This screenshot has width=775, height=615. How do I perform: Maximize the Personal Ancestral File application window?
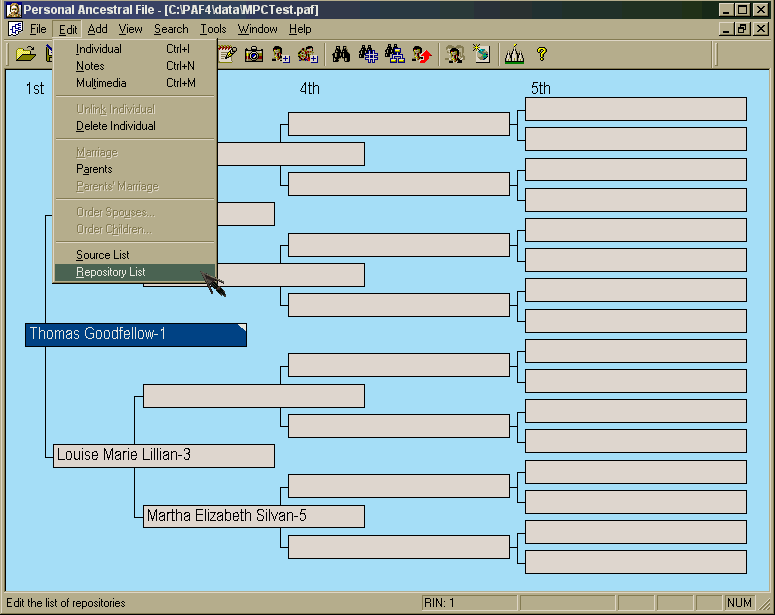[x=742, y=9]
